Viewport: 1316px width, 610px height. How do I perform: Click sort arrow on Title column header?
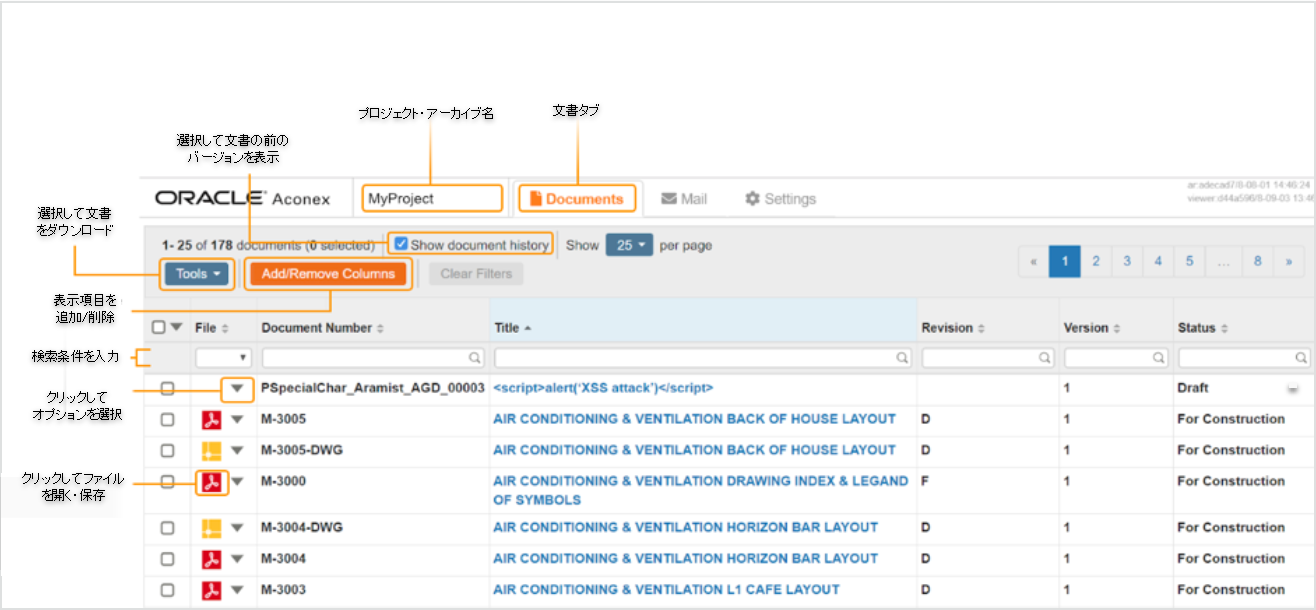(x=528, y=328)
